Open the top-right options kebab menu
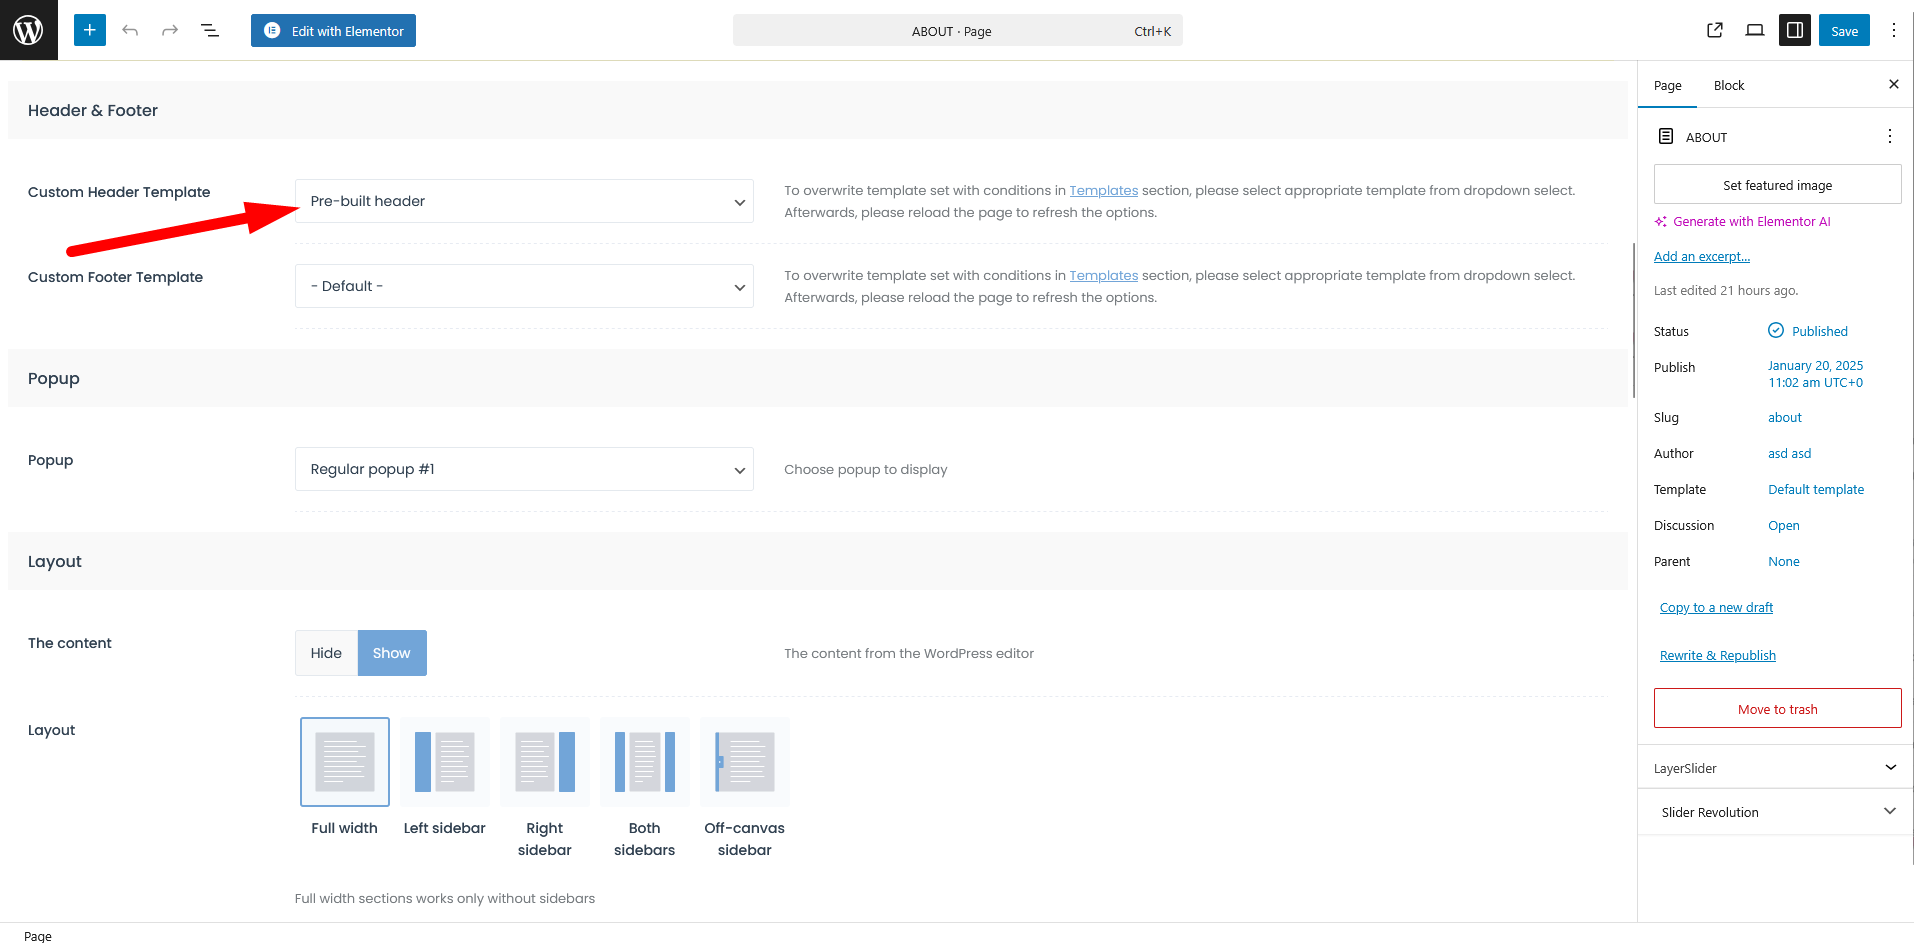This screenshot has width=1914, height=943. click(1893, 30)
